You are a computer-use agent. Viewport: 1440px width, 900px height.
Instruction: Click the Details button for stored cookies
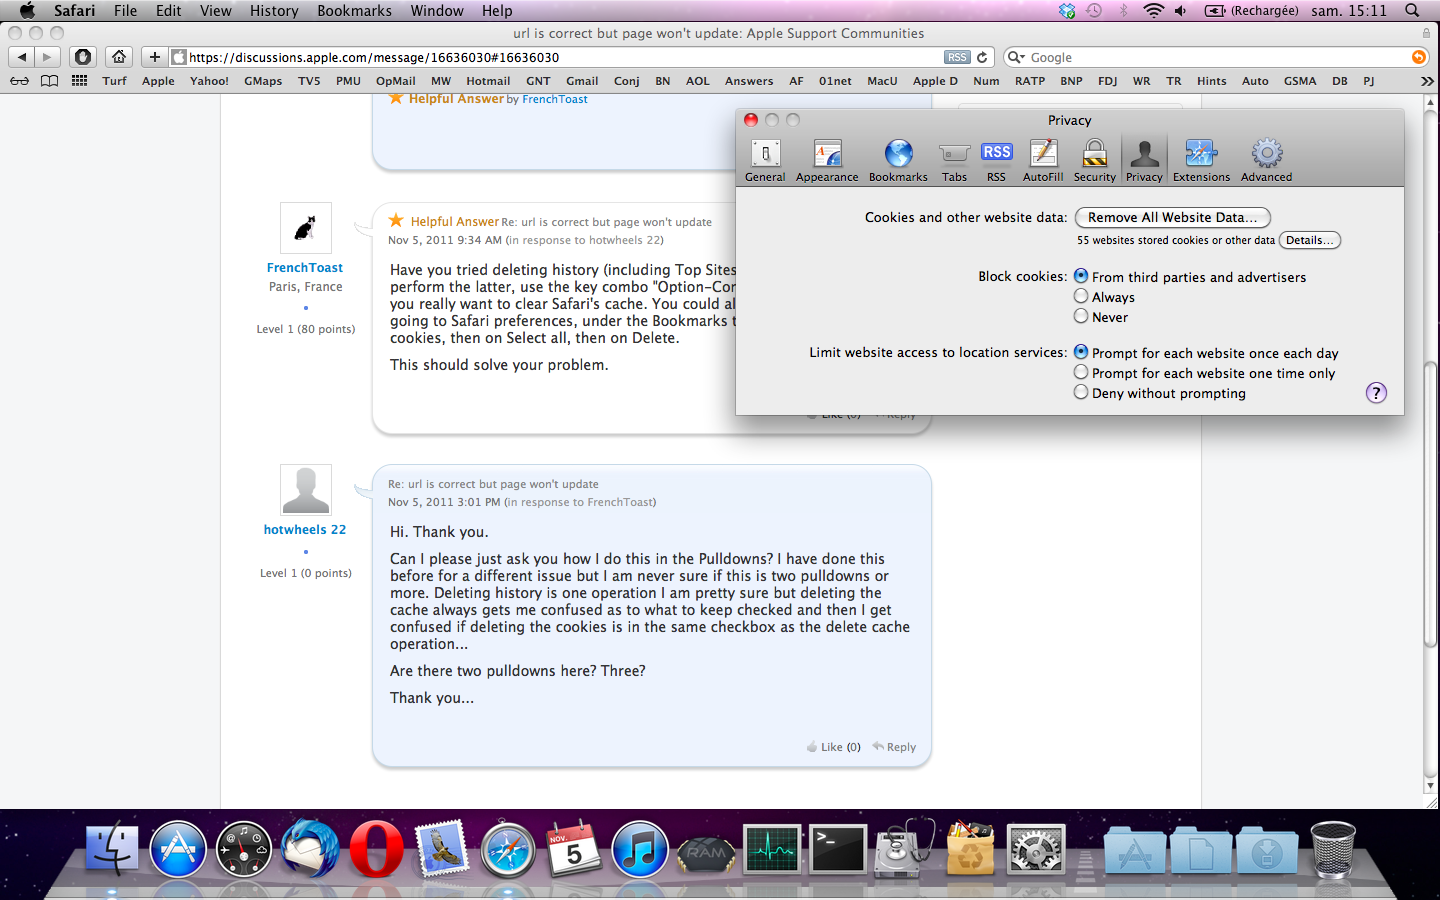pyautogui.click(x=1309, y=240)
